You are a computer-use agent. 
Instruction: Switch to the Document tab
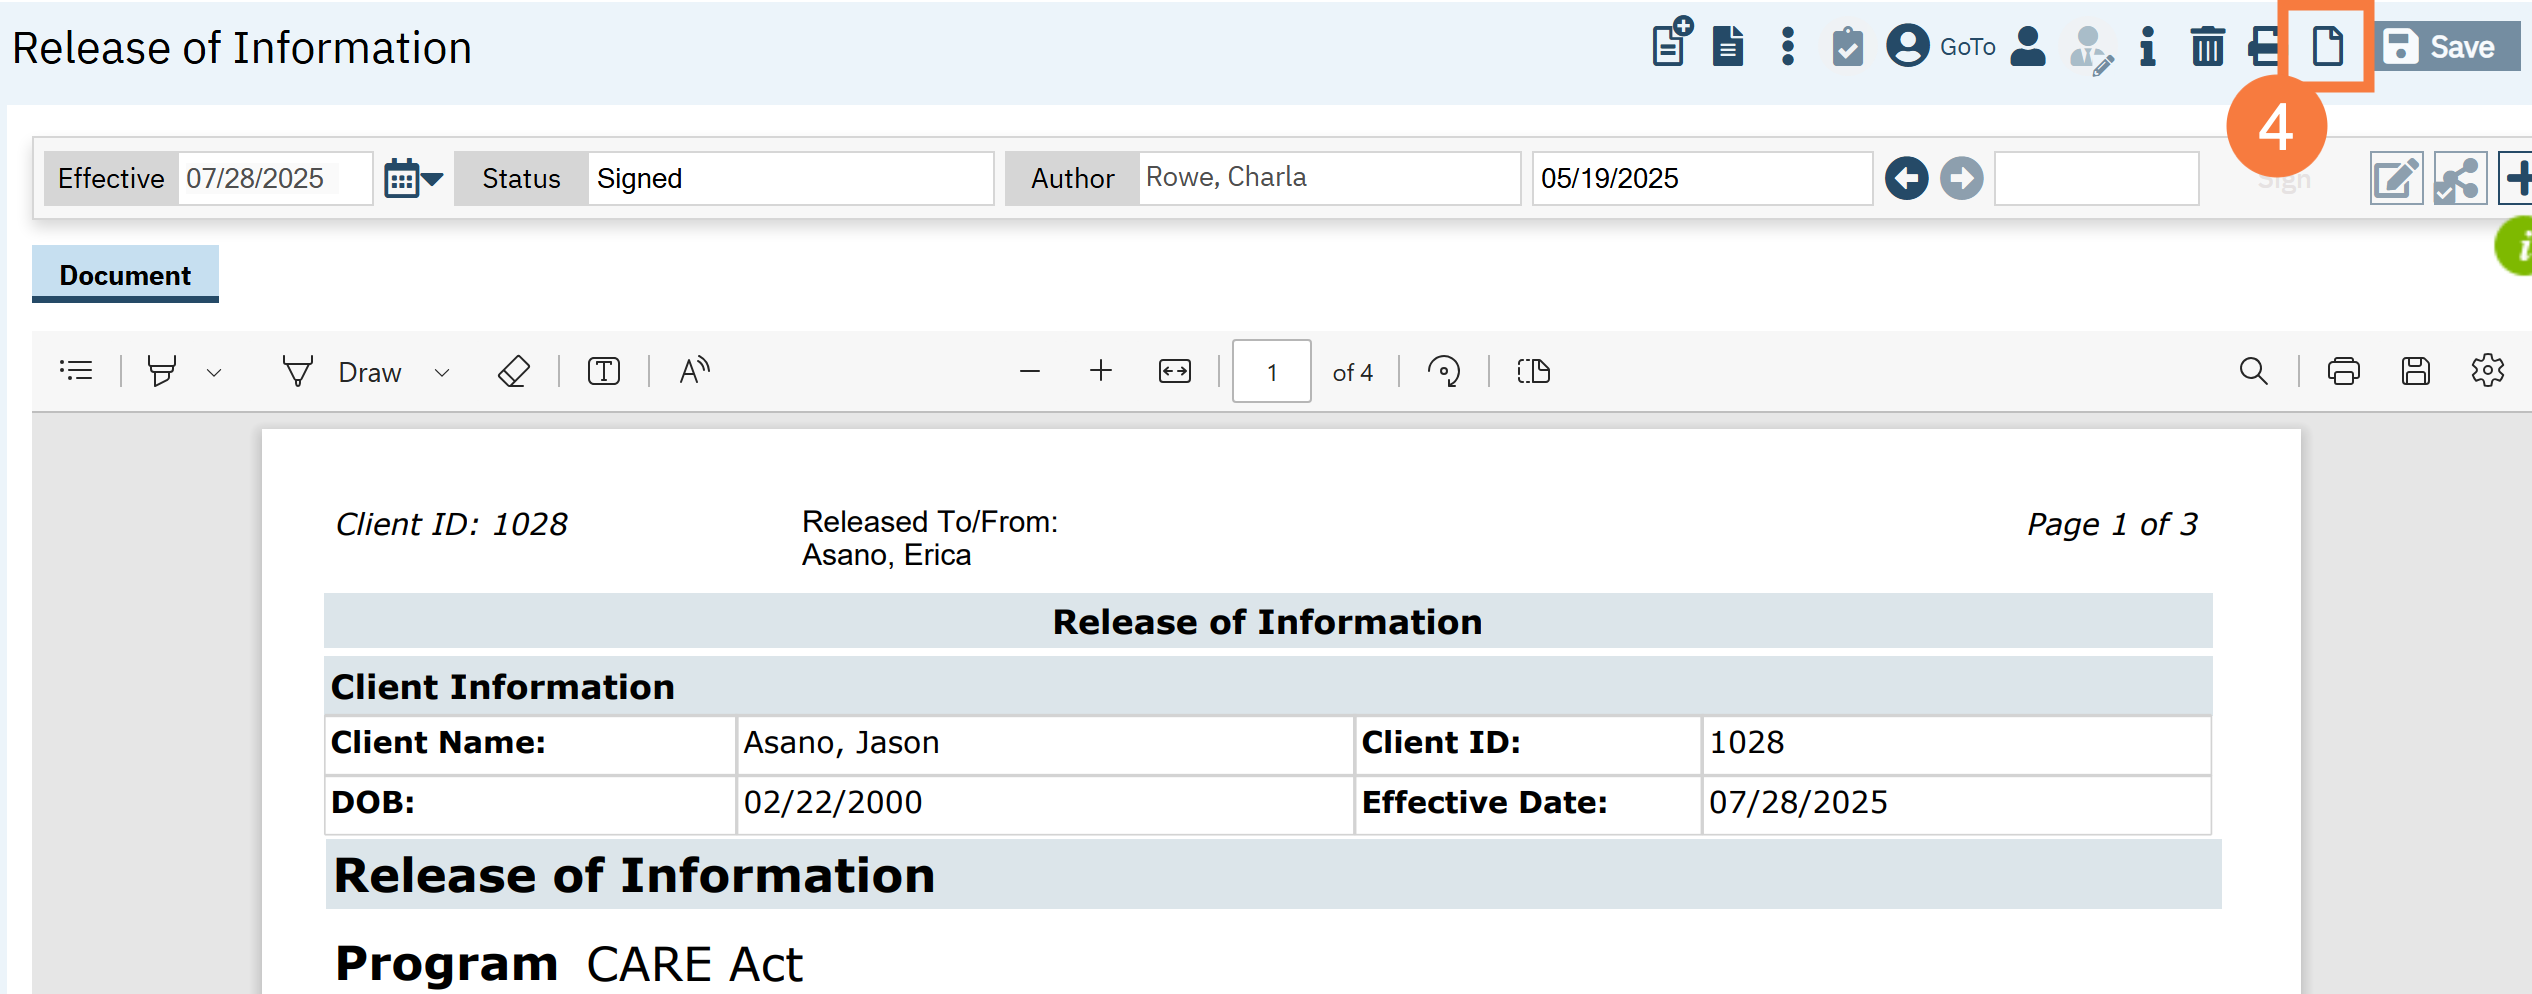(x=125, y=275)
